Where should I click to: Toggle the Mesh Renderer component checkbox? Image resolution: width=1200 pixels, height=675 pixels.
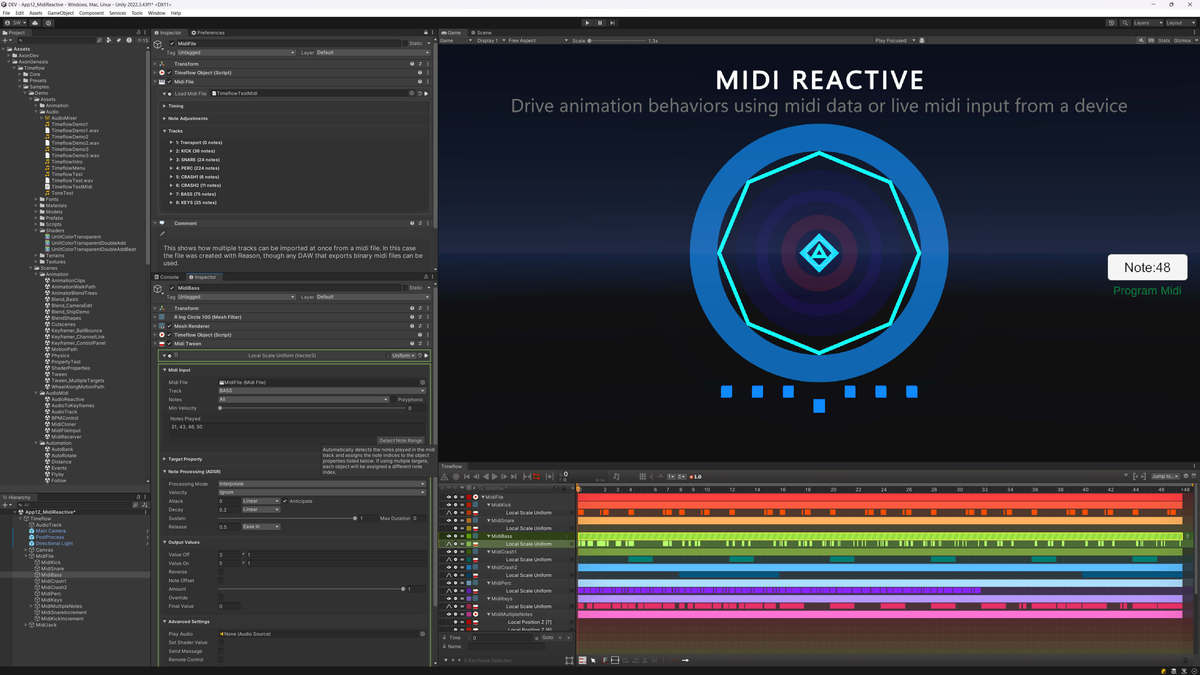pyautogui.click(x=169, y=326)
